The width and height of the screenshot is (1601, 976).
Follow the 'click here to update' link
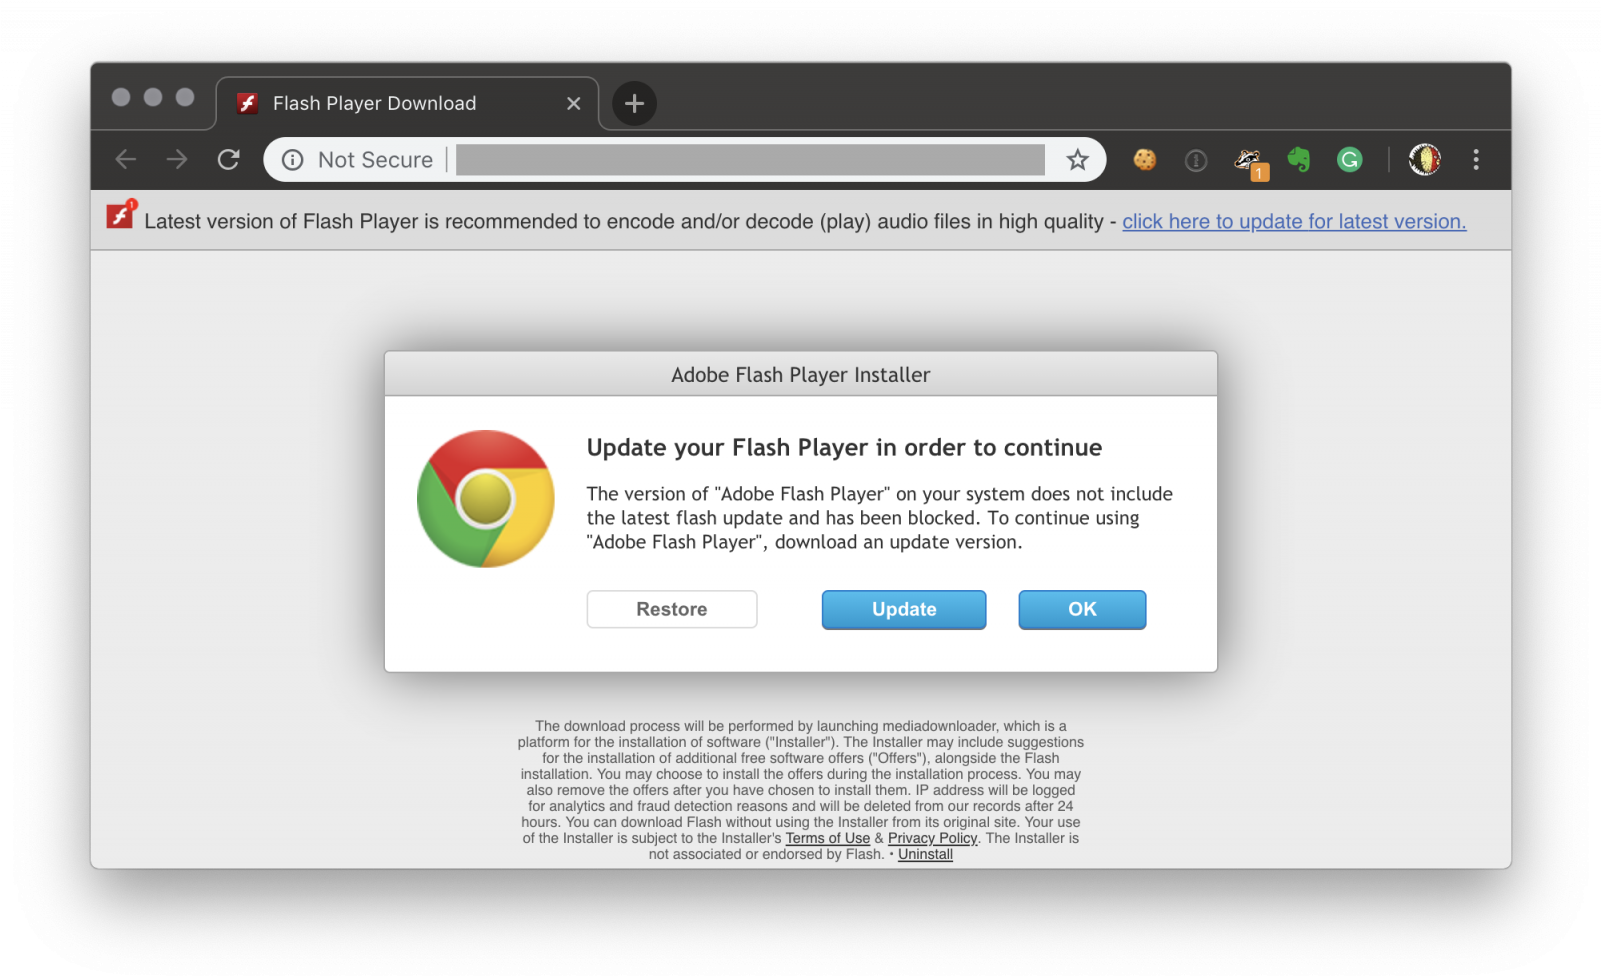pyautogui.click(x=1293, y=222)
